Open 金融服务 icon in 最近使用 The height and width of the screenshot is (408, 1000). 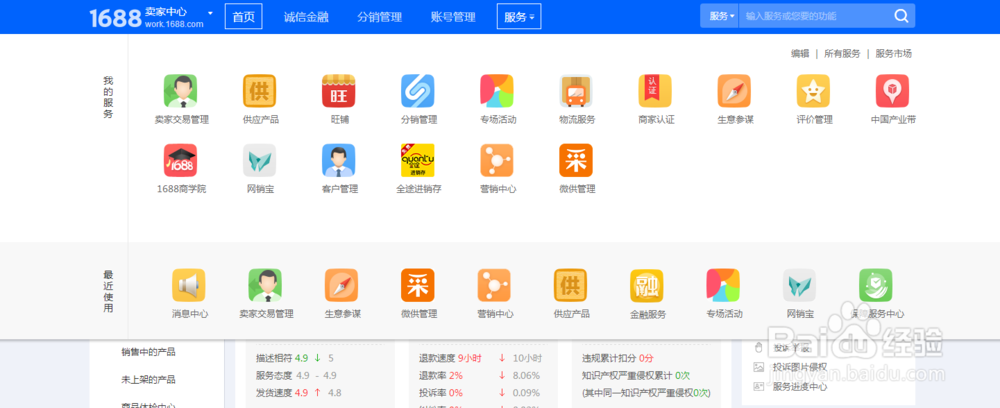click(647, 286)
